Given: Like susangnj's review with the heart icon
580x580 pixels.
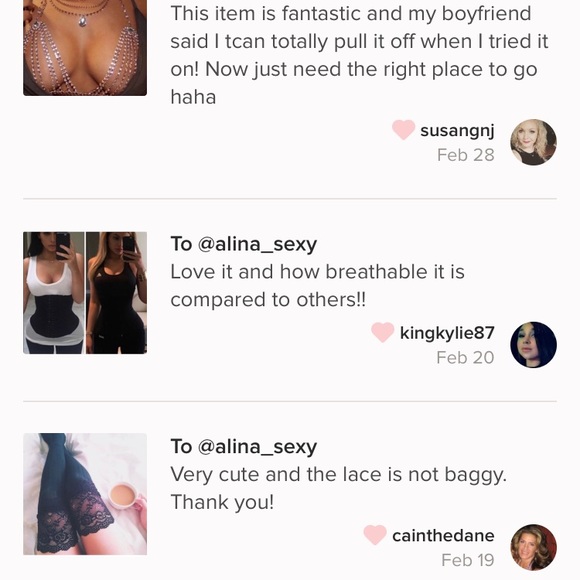Looking at the screenshot, I should point(404,130).
